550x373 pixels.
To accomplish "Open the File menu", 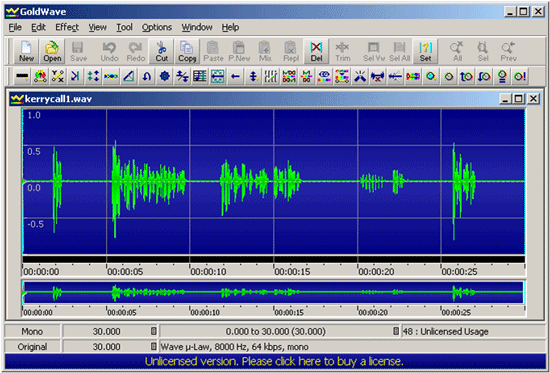I will [15, 27].
